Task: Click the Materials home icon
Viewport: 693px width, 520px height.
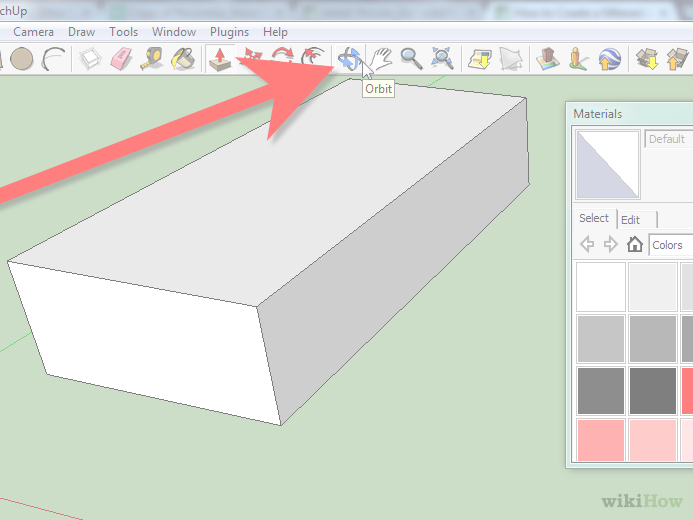Action: [635, 244]
